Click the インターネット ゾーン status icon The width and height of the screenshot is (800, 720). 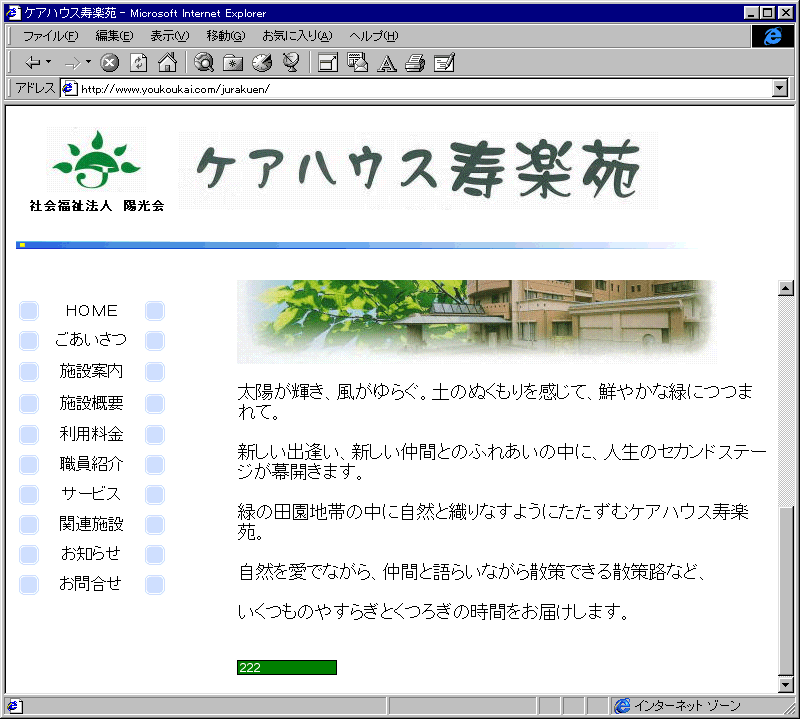pyautogui.click(x=622, y=706)
